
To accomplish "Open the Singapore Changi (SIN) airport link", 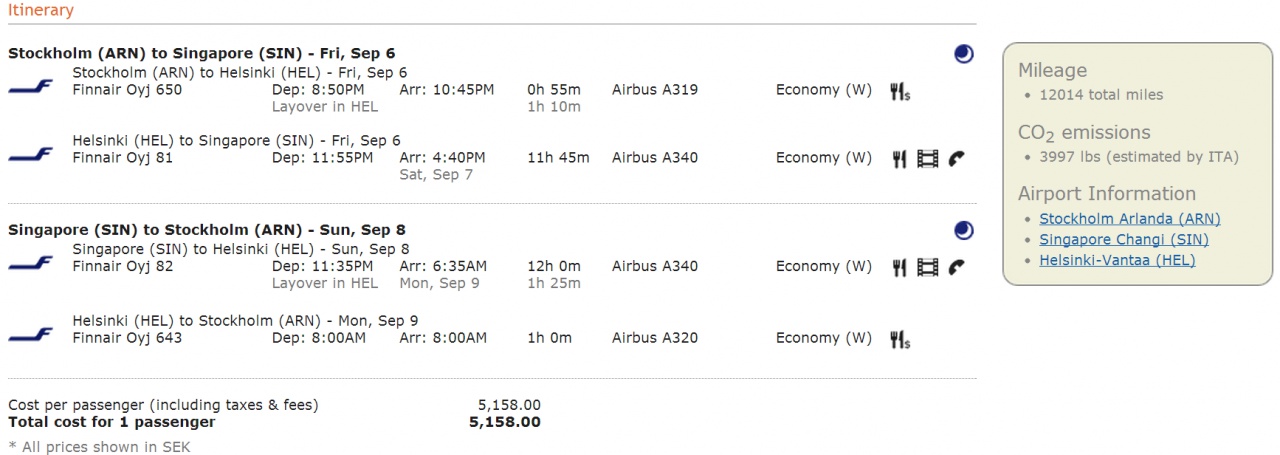I will pos(1123,240).
